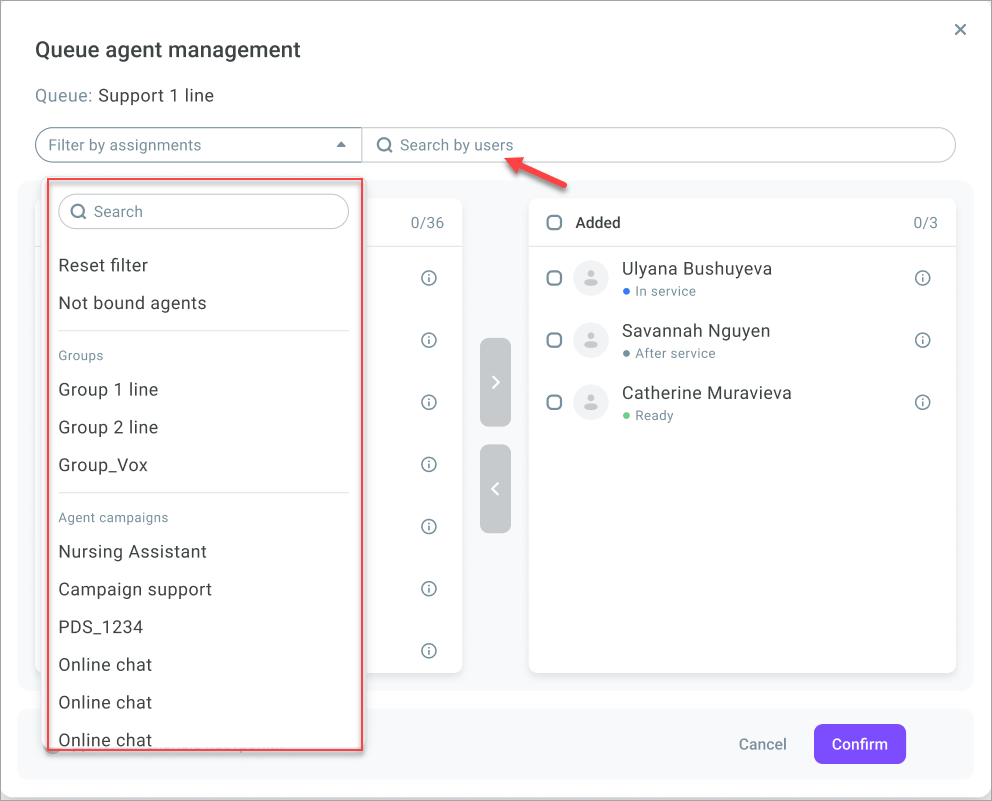Click the 0/36 counter

pyautogui.click(x=427, y=223)
